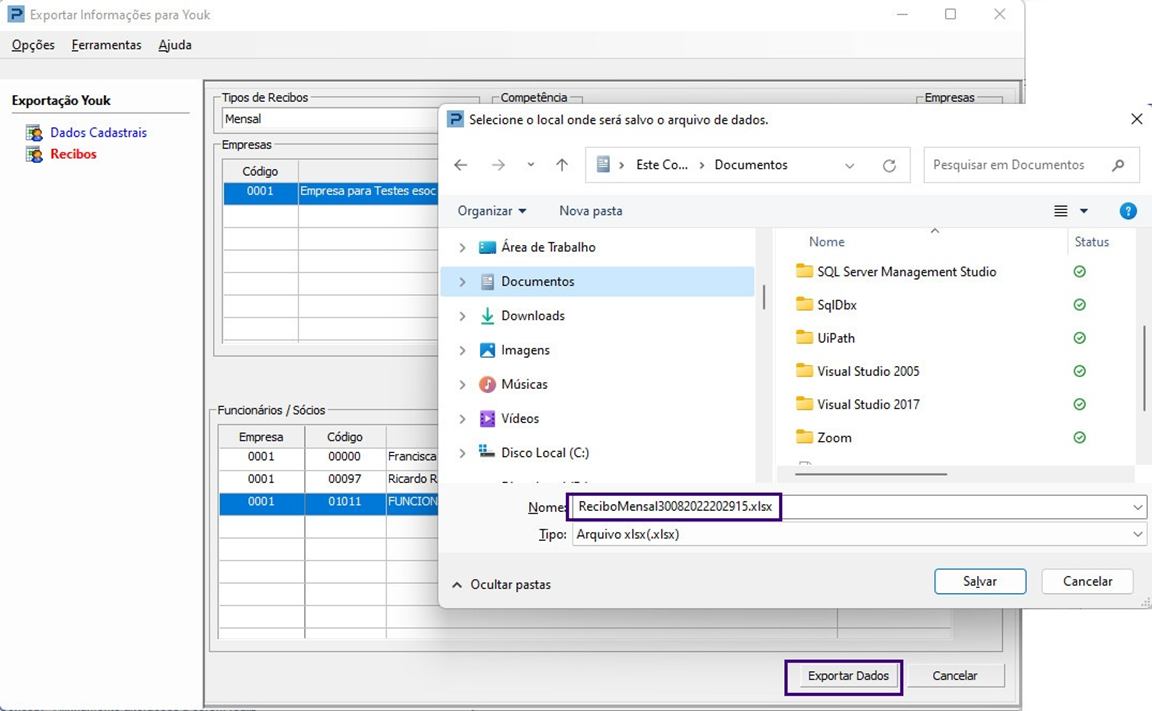Expand the Downloads tree node

[462, 316]
